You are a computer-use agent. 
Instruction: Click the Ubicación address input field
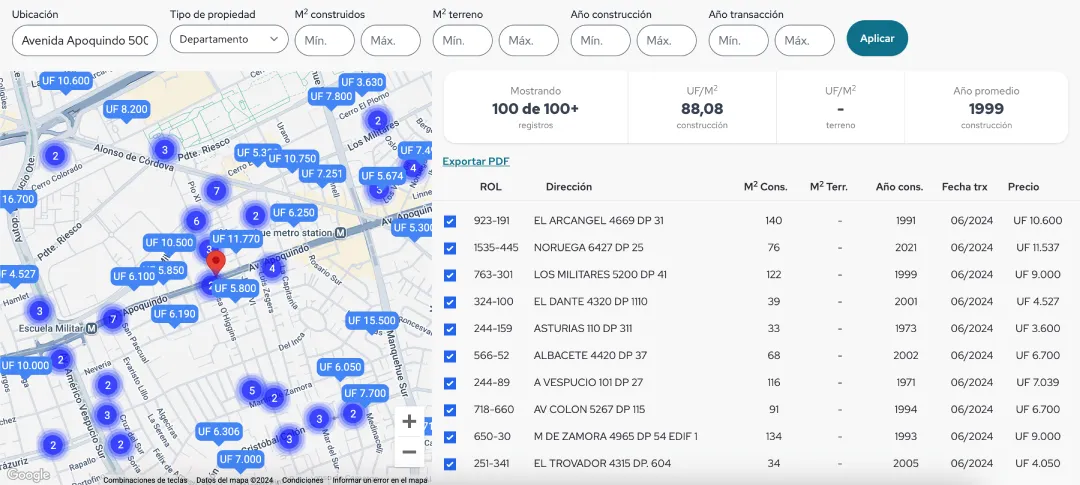(86, 40)
